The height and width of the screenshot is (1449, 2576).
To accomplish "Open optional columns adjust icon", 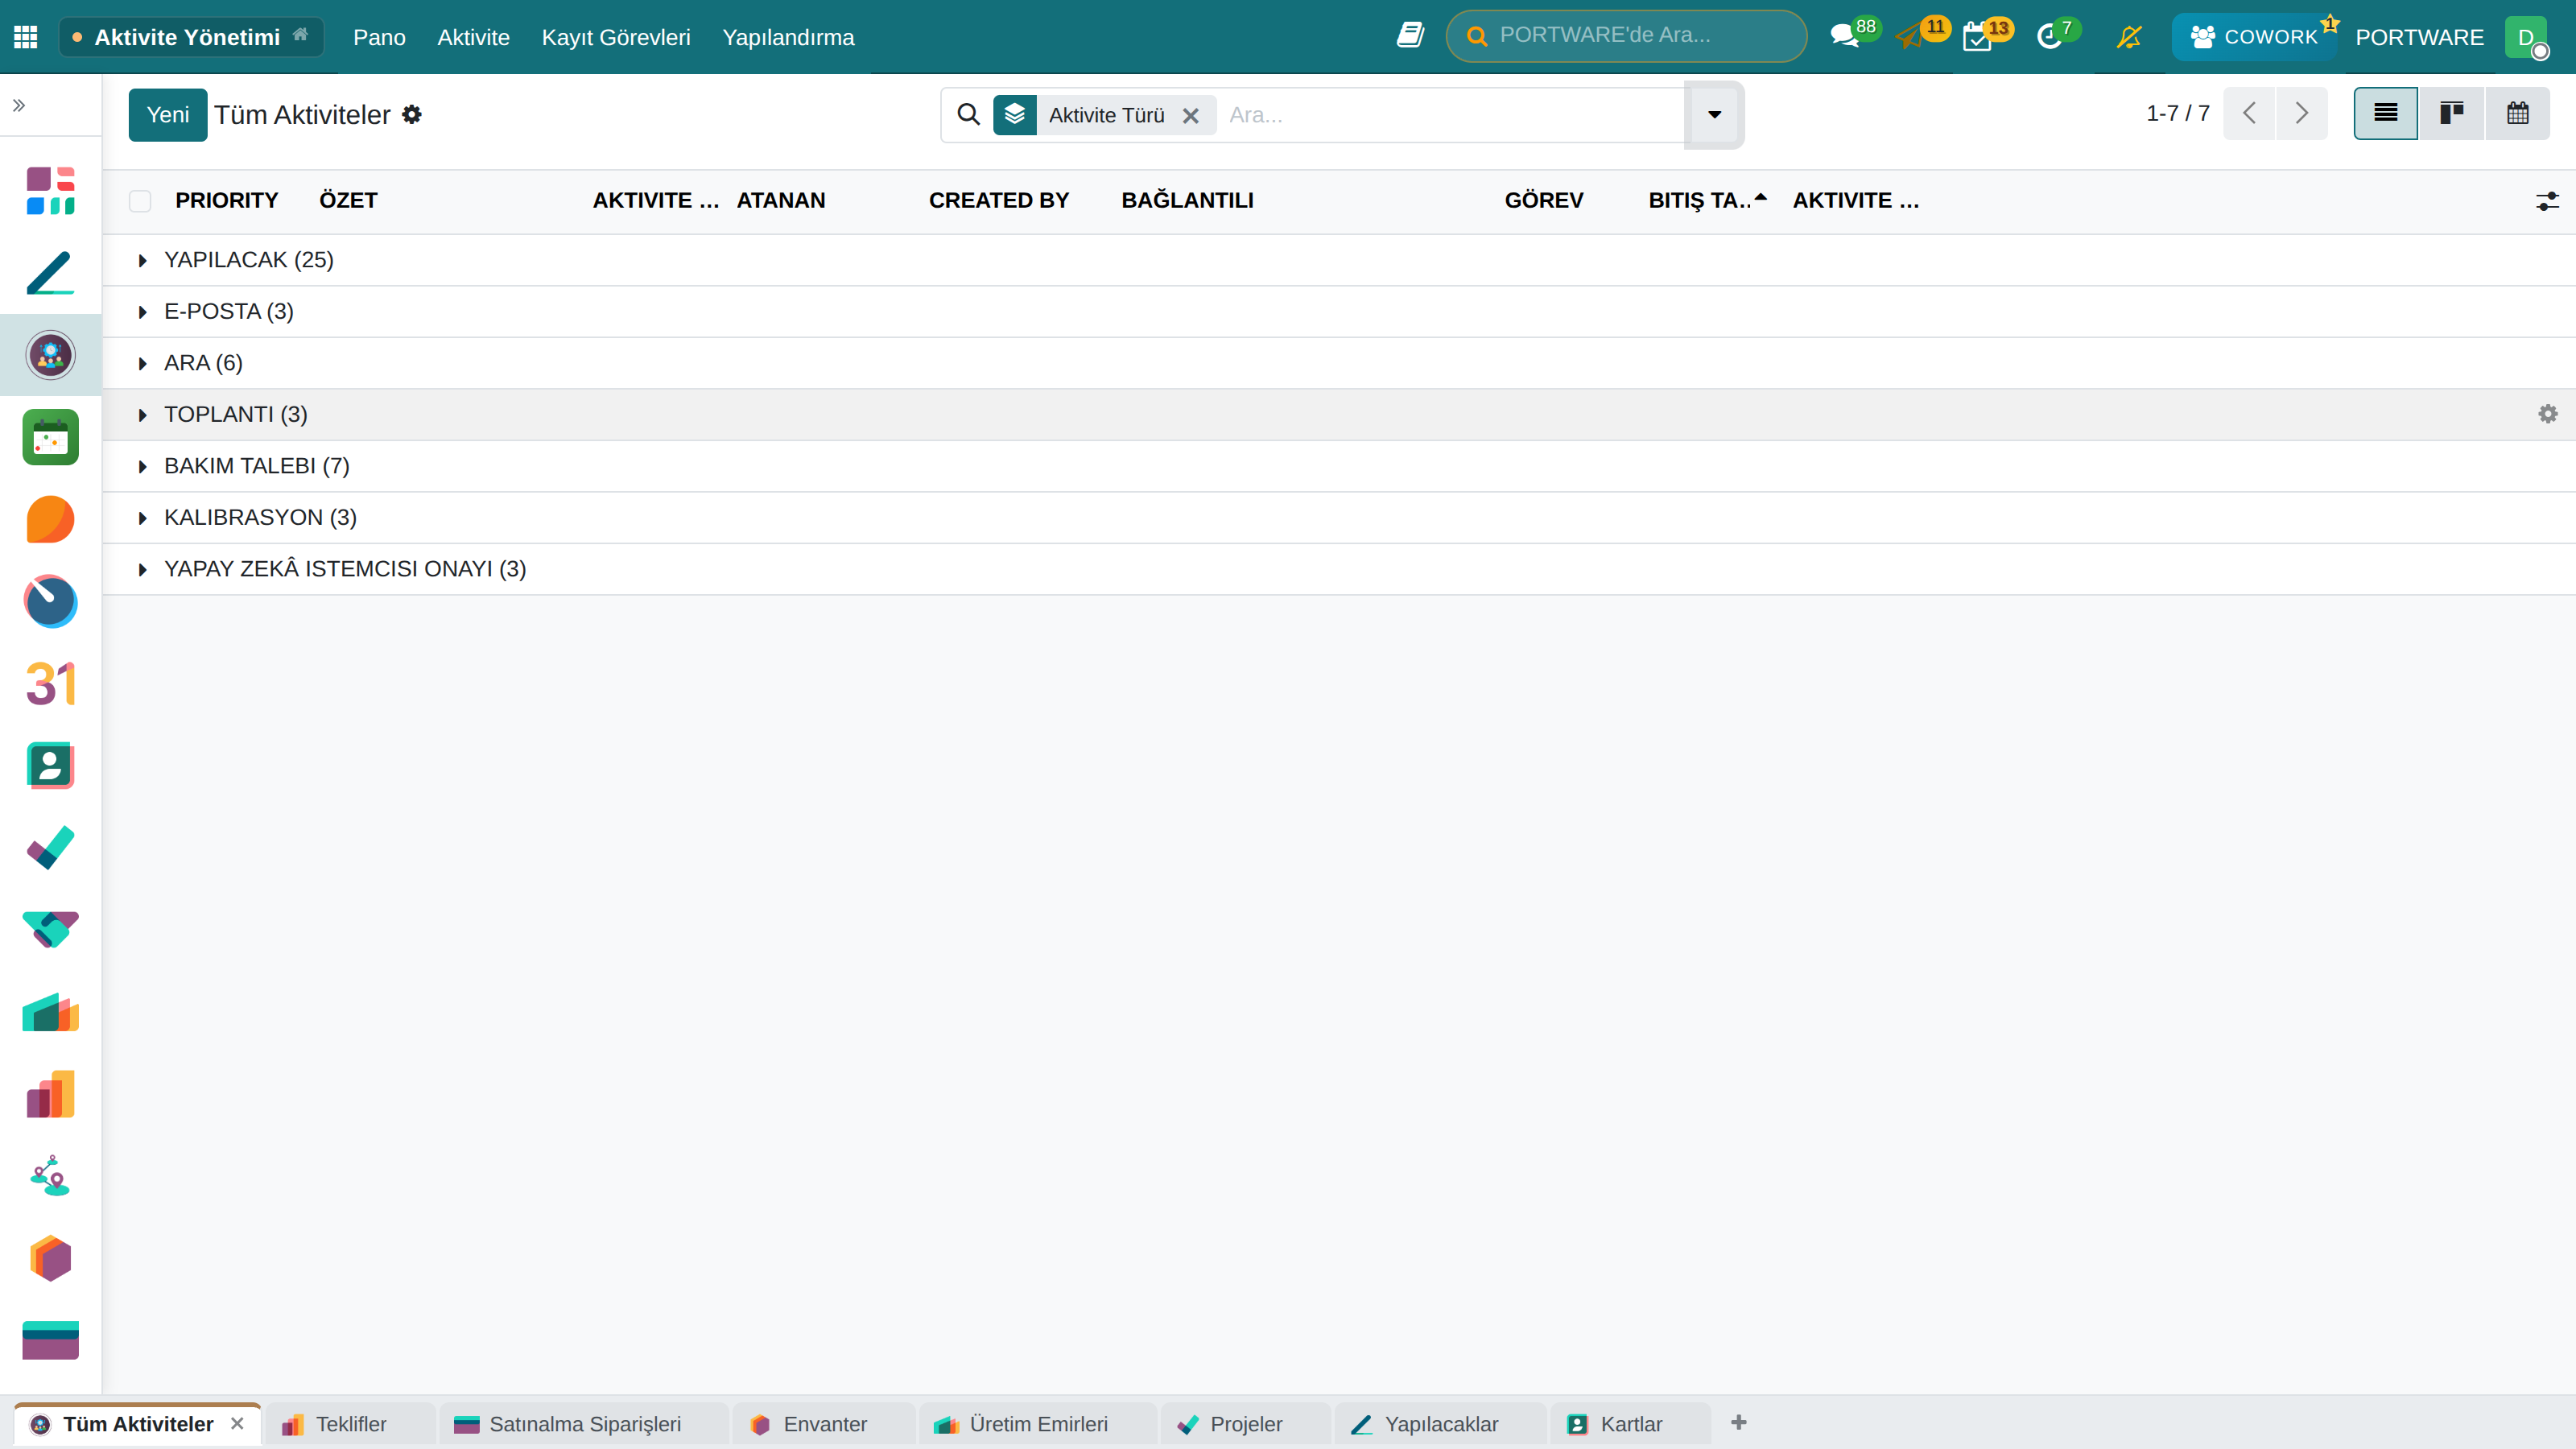I will pos(2547,201).
